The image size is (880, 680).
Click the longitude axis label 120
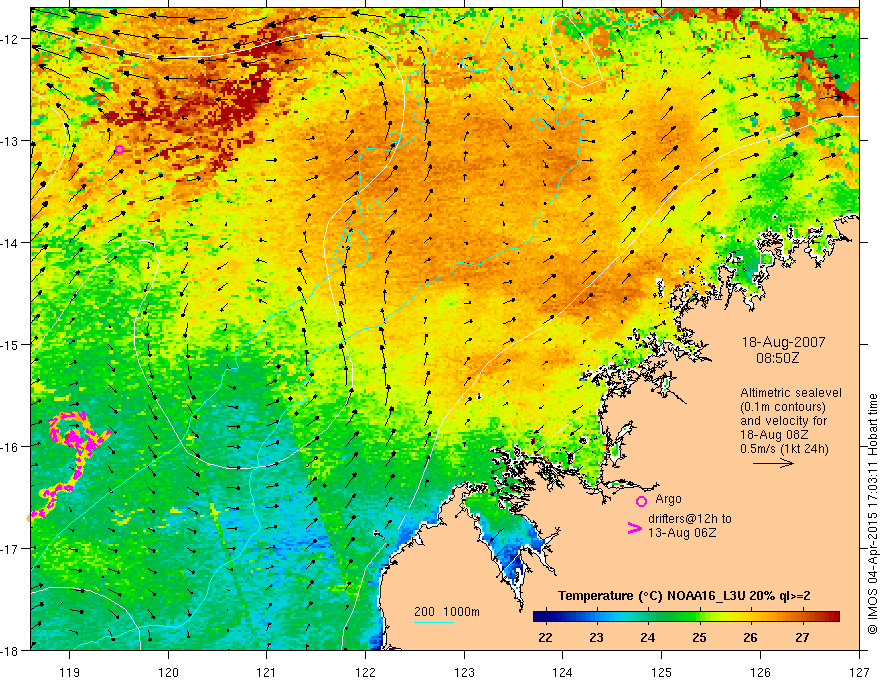point(168,672)
